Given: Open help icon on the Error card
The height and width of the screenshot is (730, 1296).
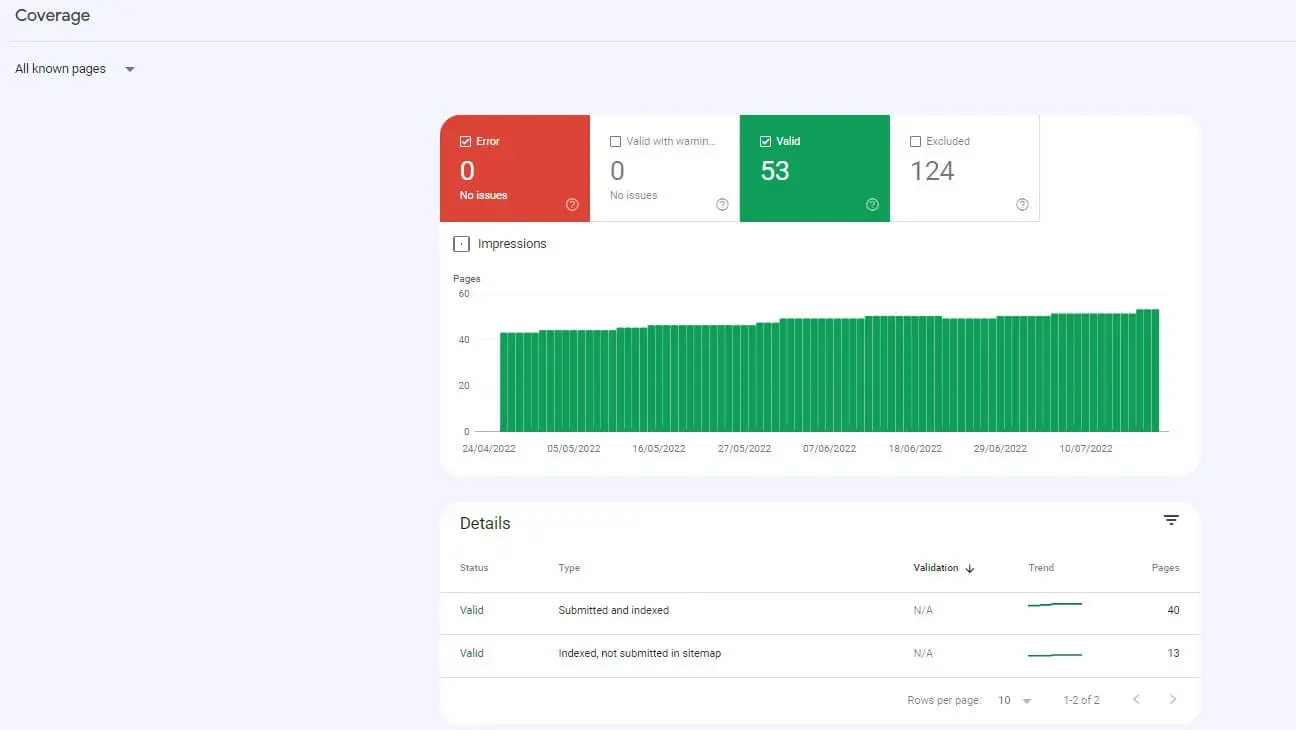Looking at the screenshot, I should 572,205.
